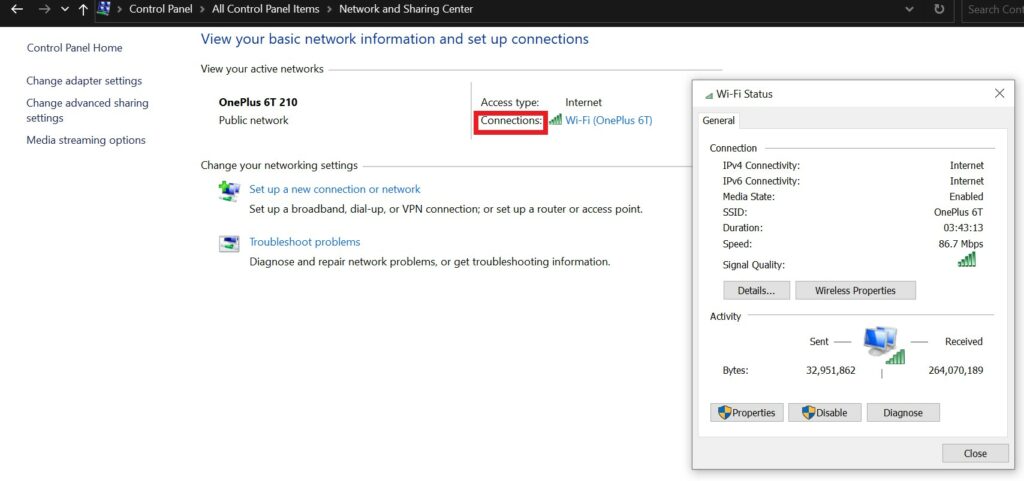1024x481 pixels.
Task: Click sent bytes value 32,951,862
Action: pos(831,370)
